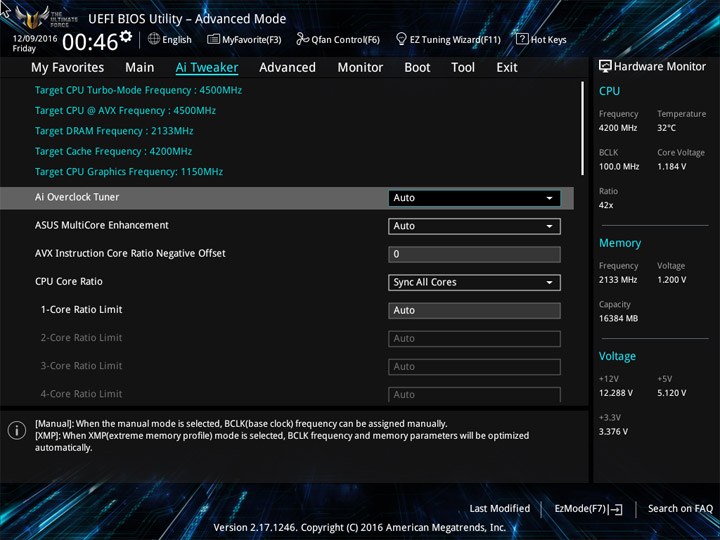Image resolution: width=720 pixels, height=540 pixels.
Task: Open CPU Core Ratio dropdown
Action: coord(474,282)
